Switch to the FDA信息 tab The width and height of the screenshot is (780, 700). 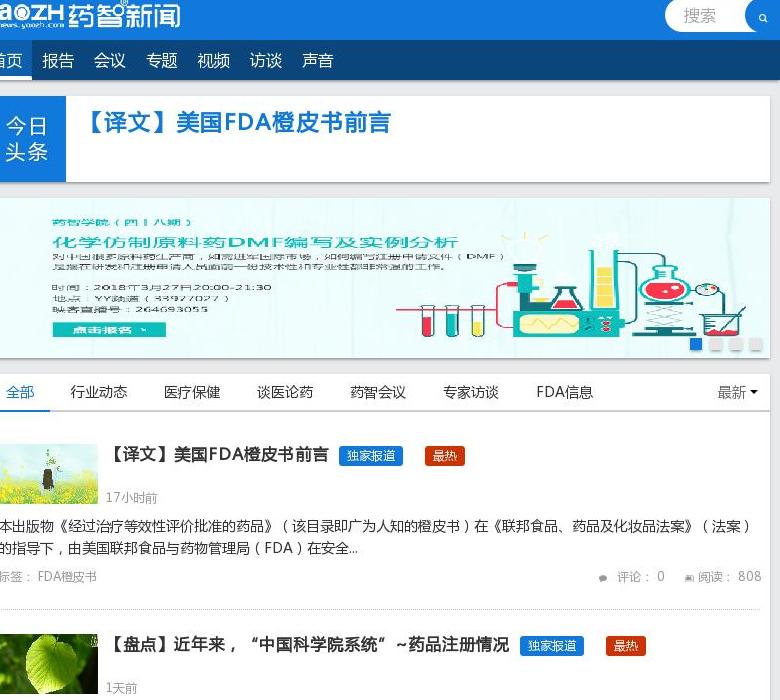(565, 392)
